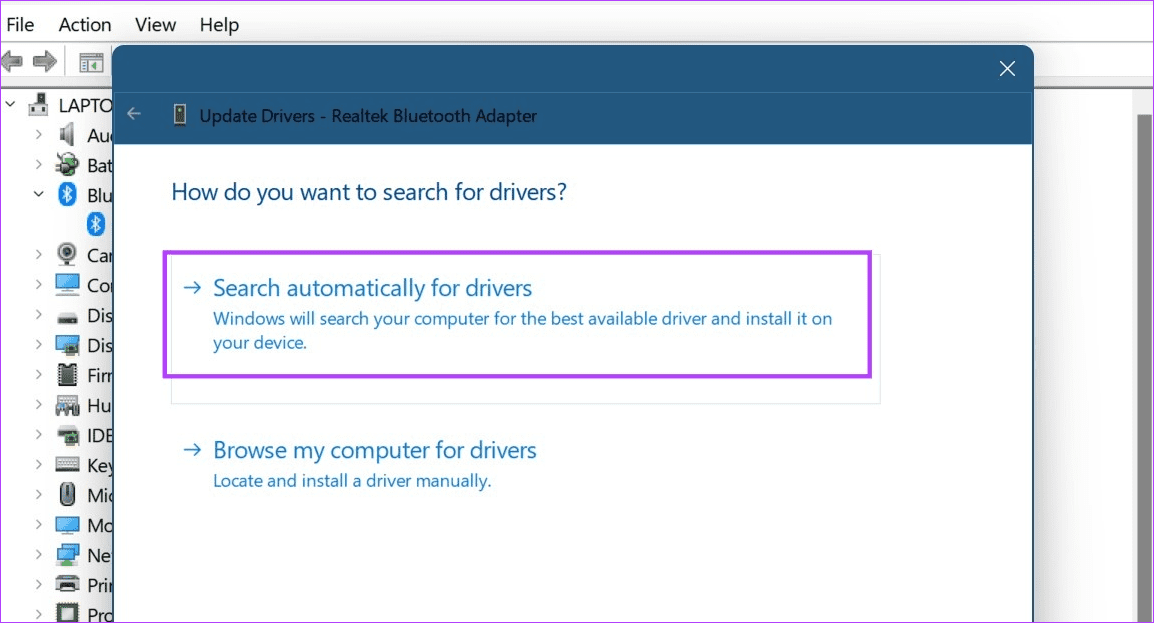Select the audio speaker icon
This screenshot has height=623, width=1154.
pos(67,135)
